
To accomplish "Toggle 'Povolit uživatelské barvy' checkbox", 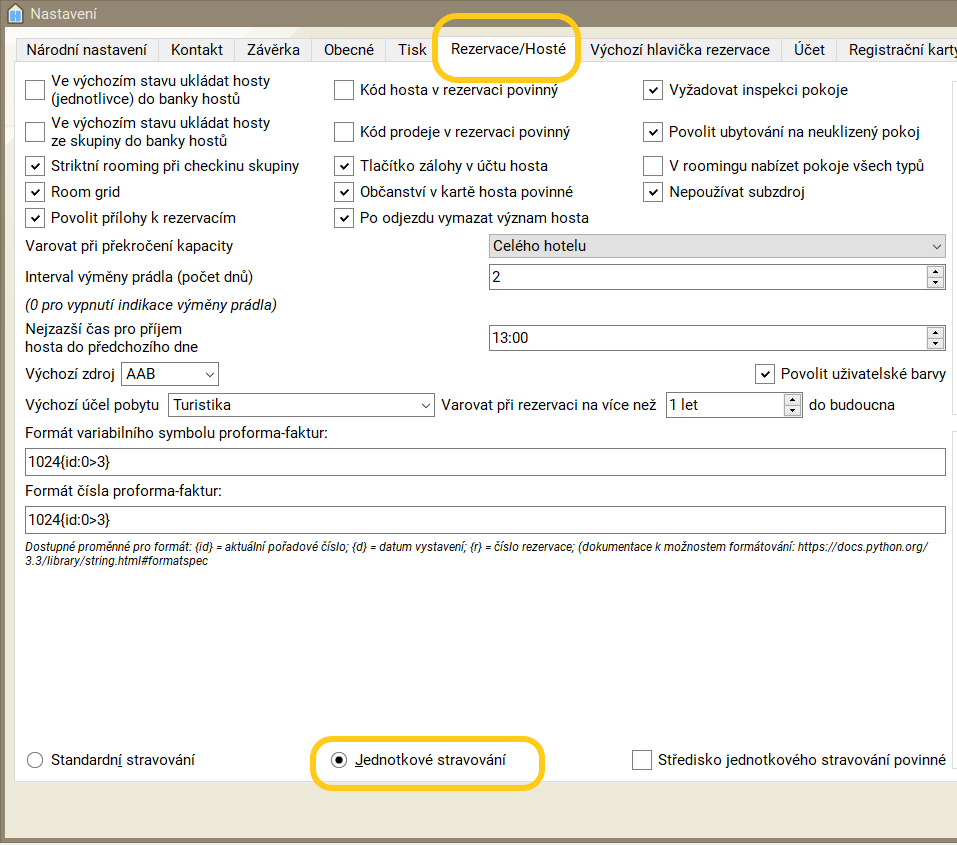I will 765,374.
